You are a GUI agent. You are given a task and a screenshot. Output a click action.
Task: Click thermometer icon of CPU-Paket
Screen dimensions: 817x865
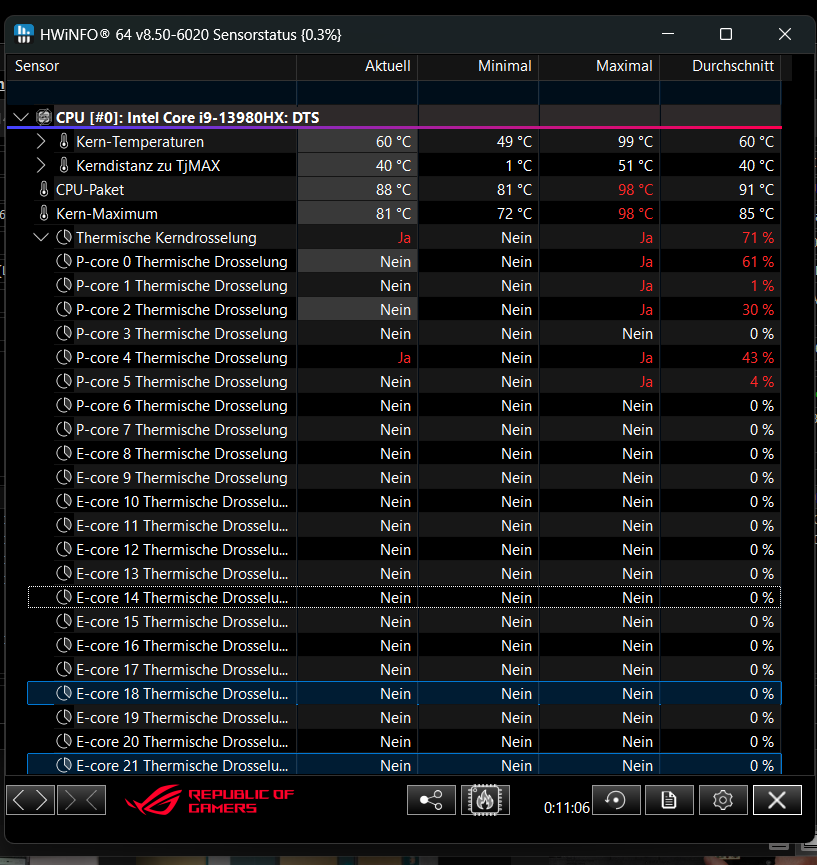click(x=44, y=190)
